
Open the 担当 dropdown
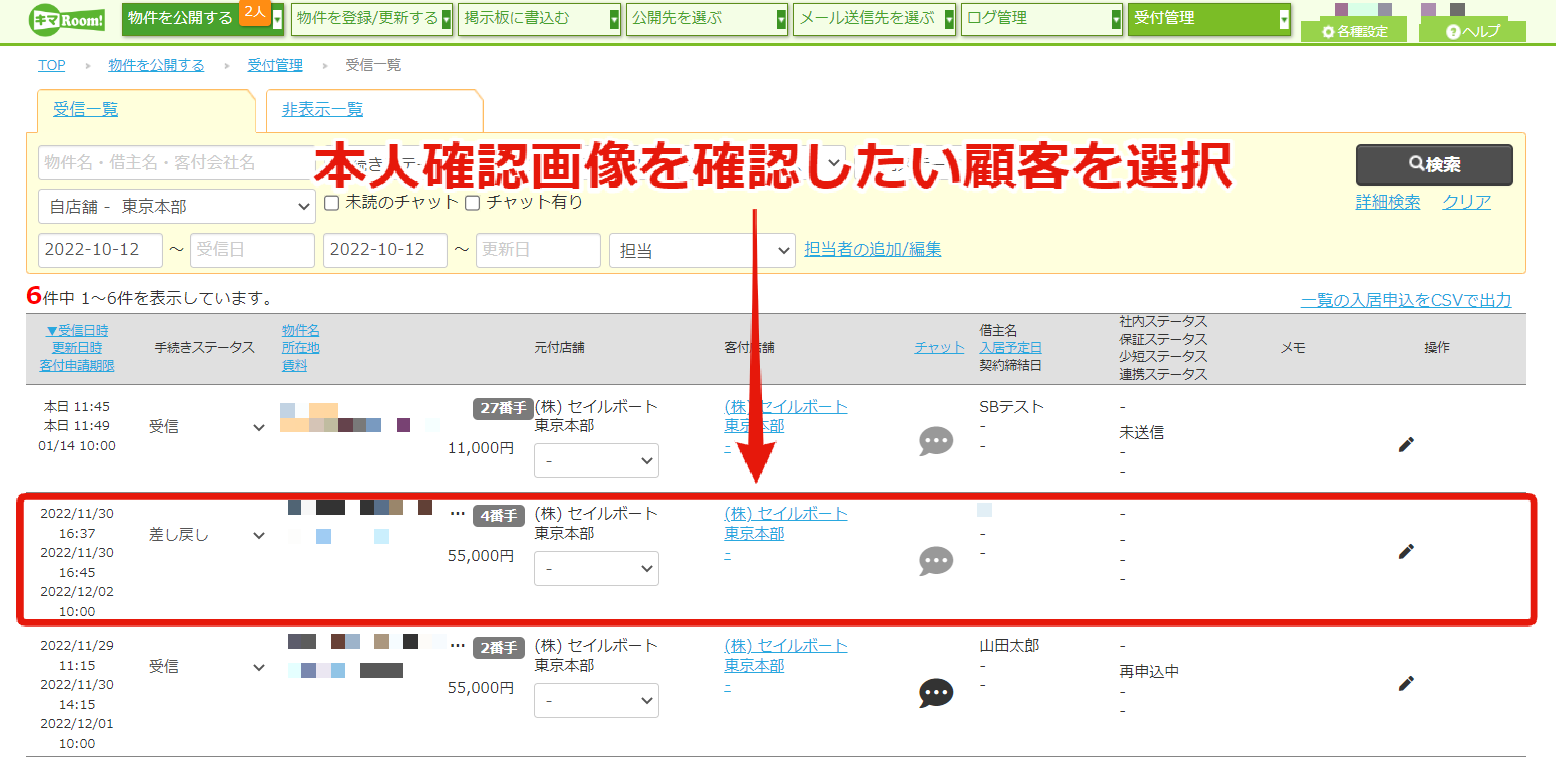[x=702, y=250]
